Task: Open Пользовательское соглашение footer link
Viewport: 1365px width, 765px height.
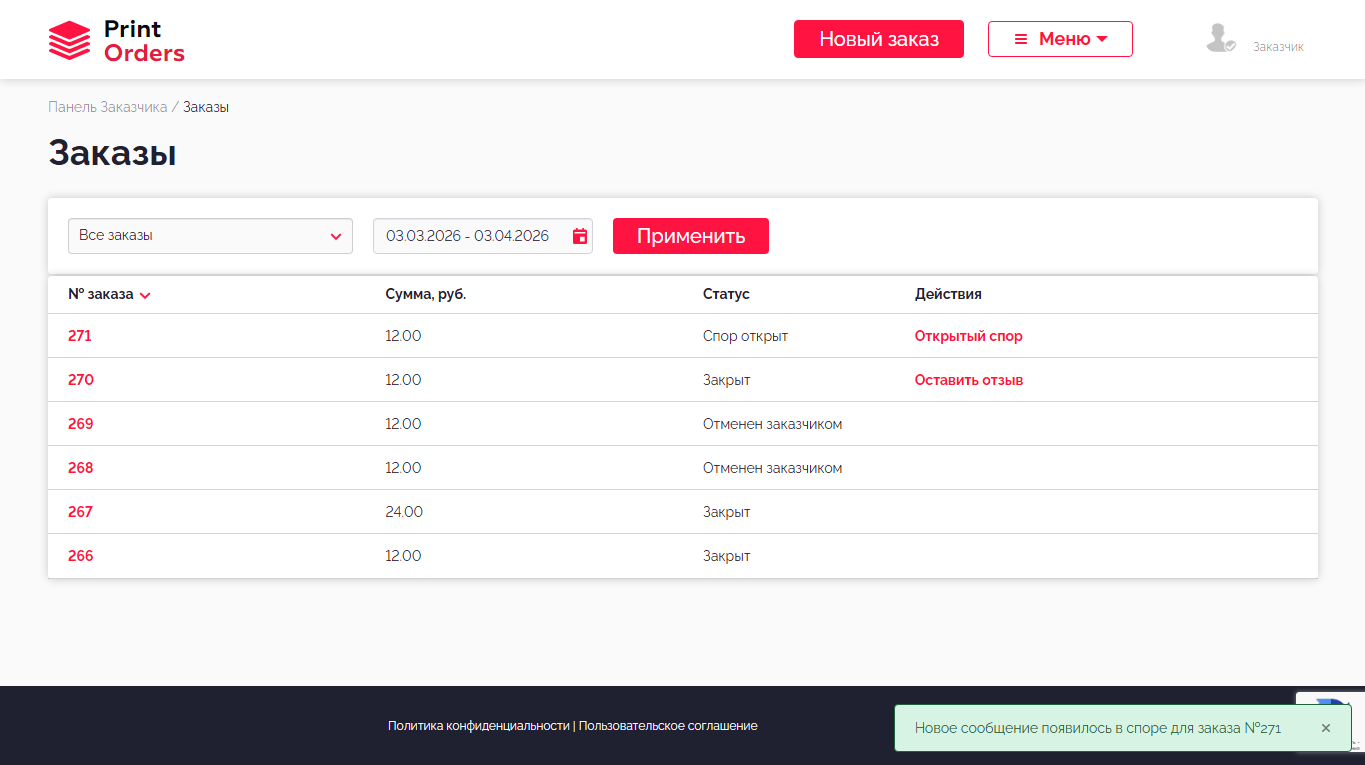Action: 668,726
